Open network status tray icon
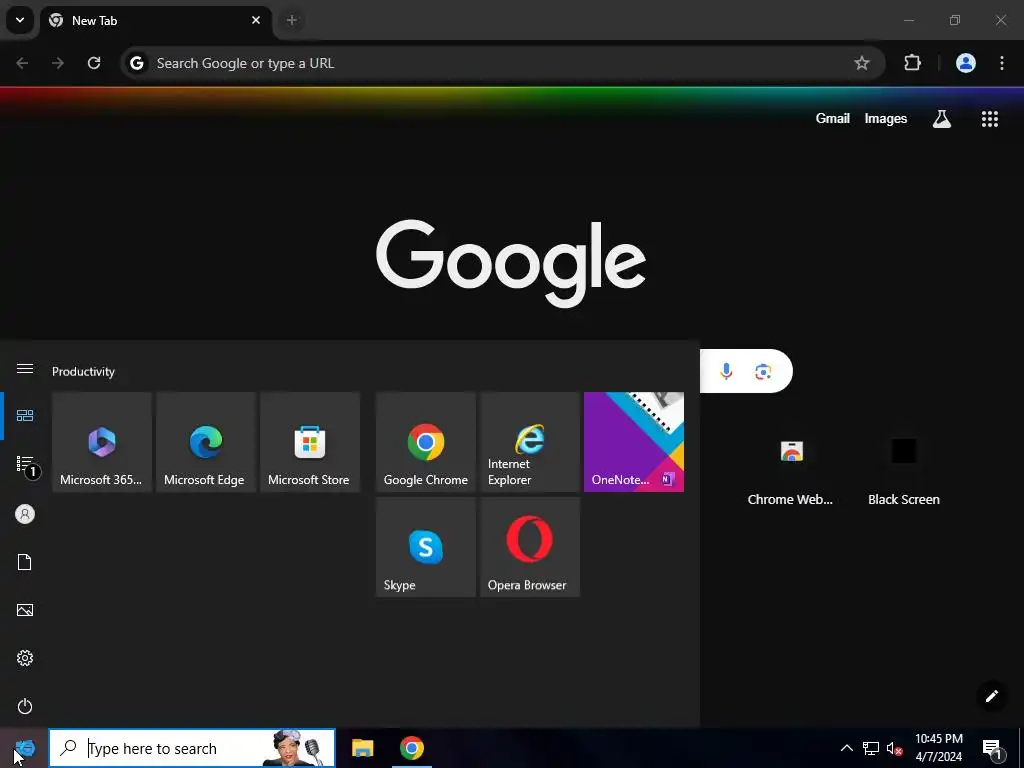The image size is (1024, 768). tap(871, 748)
